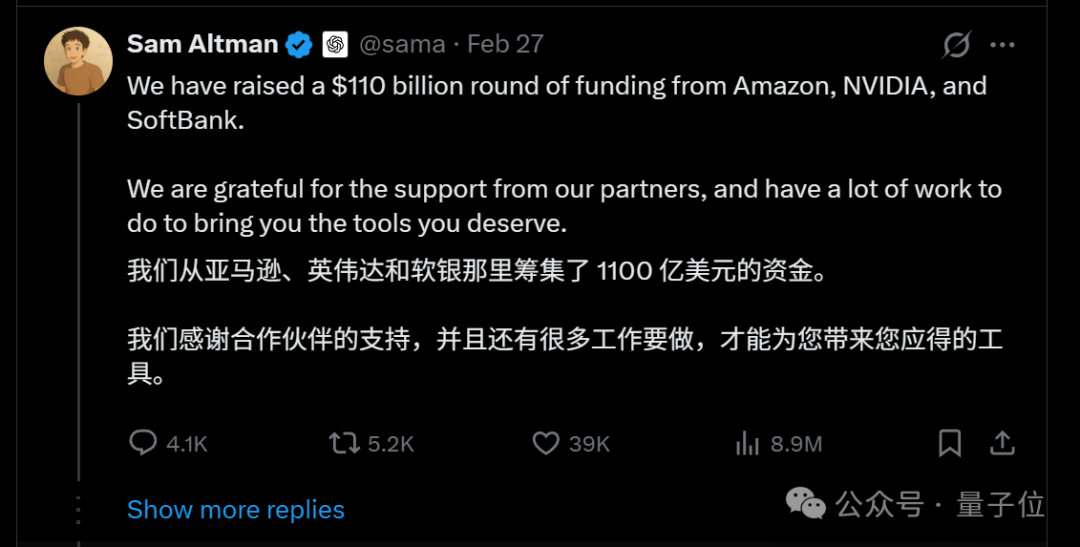Click the blue verified checkmark badge
The height and width of the screenshot is (547, 1080).
point(299,45)
